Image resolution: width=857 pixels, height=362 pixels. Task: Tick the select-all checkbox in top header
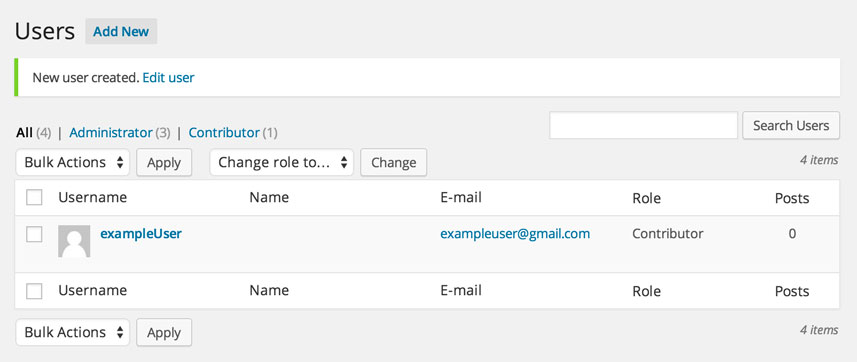(34, 197)
